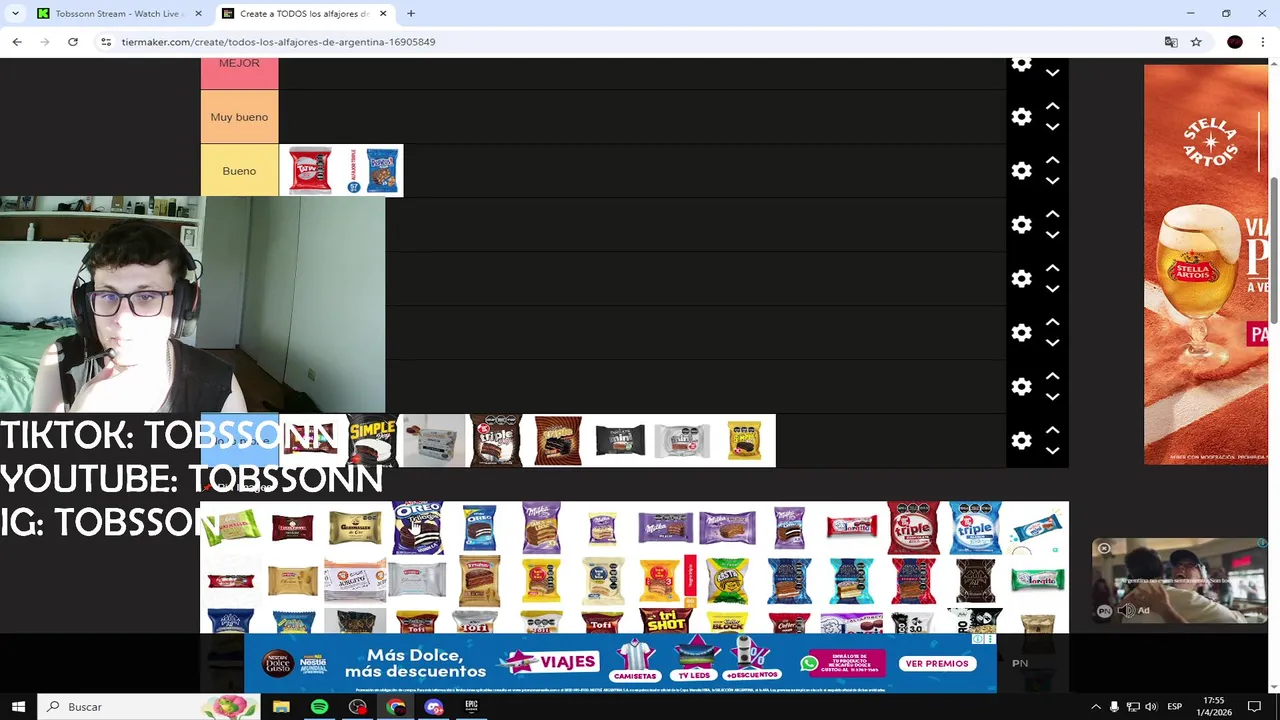
Task: Choose the yellow Rasta alfajor
Action: click(x=727, y=580)
